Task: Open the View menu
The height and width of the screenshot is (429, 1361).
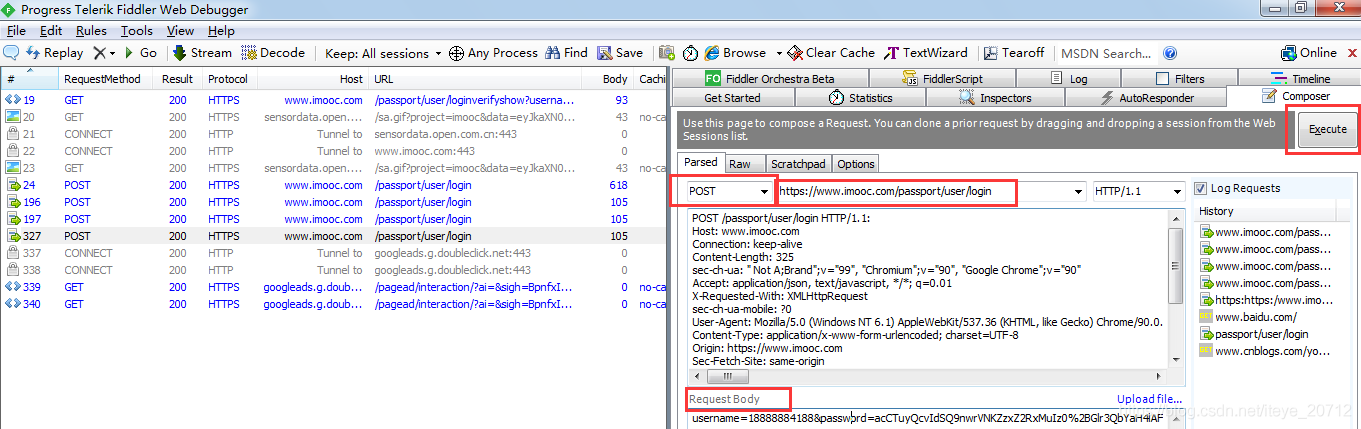Action: (180, 31)
